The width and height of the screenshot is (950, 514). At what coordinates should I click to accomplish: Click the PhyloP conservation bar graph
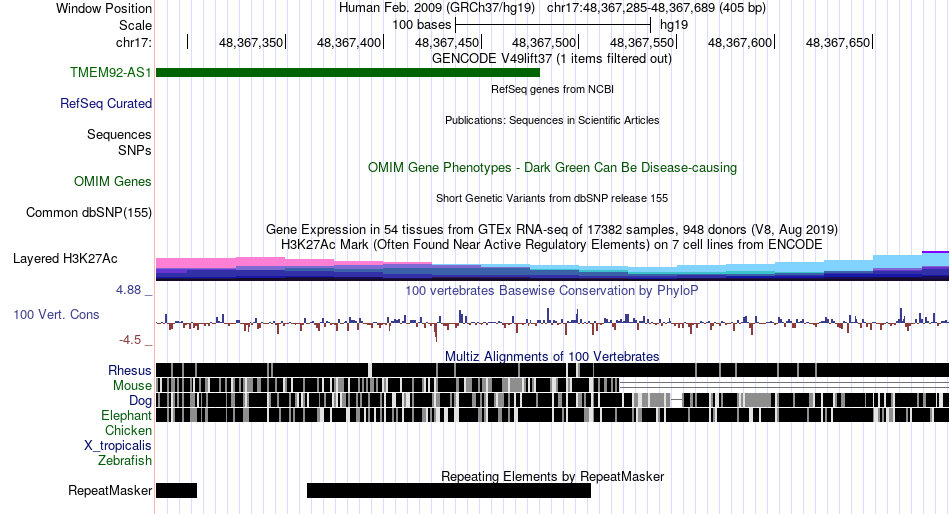pos(552,324)
